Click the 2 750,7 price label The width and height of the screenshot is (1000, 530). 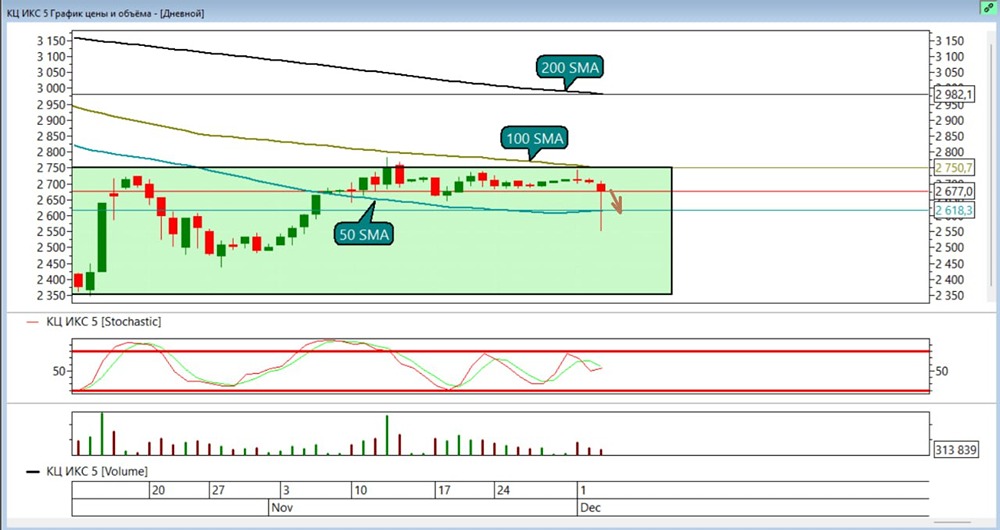[954, 168]
